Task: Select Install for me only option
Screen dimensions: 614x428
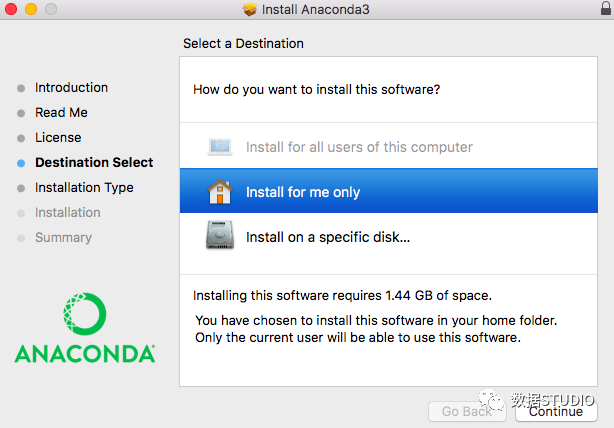Action: (x=303, y=192)
